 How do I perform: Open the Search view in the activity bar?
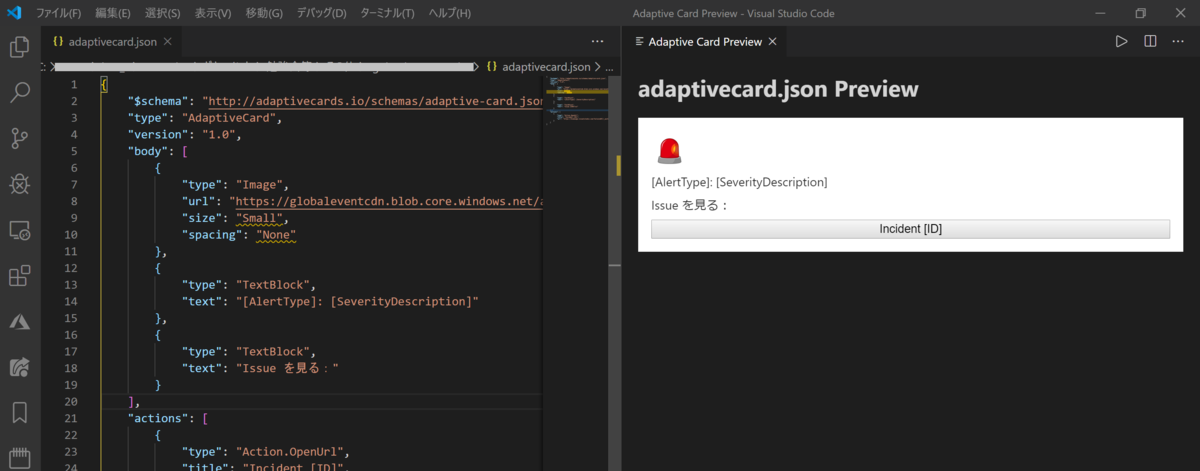click(19, 93)
